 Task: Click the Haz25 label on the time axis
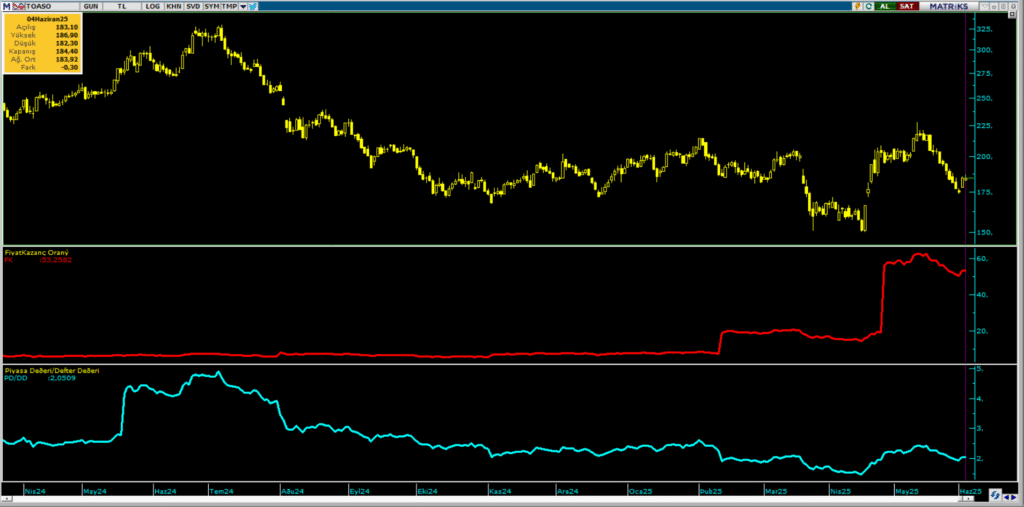pos(971,491)
